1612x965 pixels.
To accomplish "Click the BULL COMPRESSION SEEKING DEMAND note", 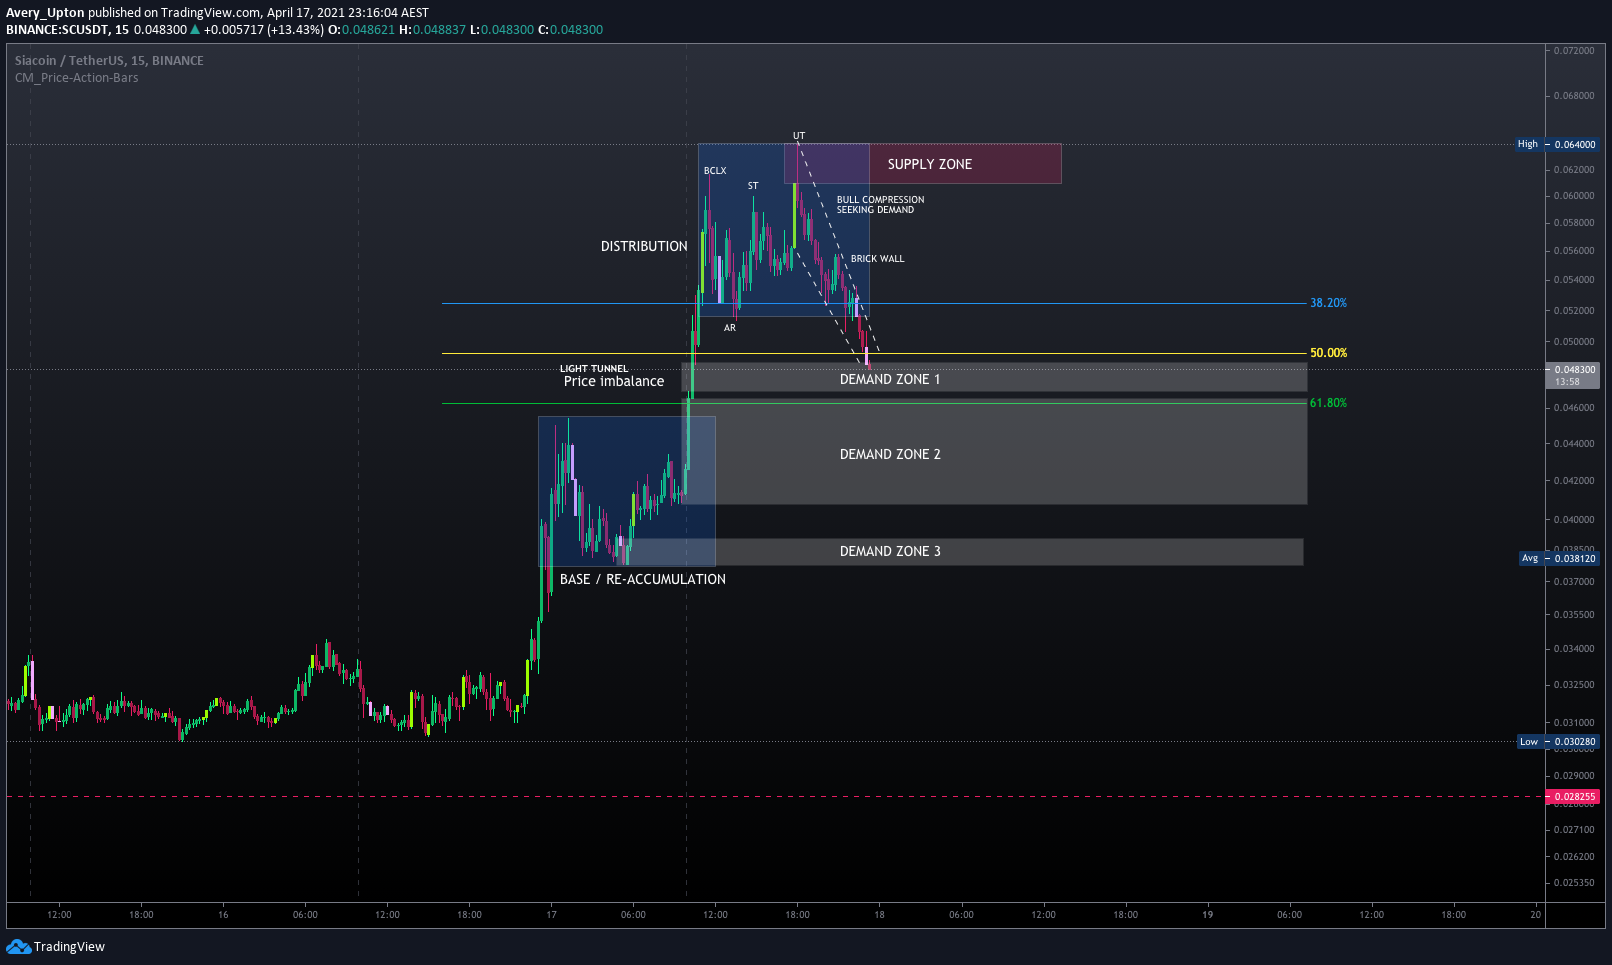I will [x=880, y=205].
